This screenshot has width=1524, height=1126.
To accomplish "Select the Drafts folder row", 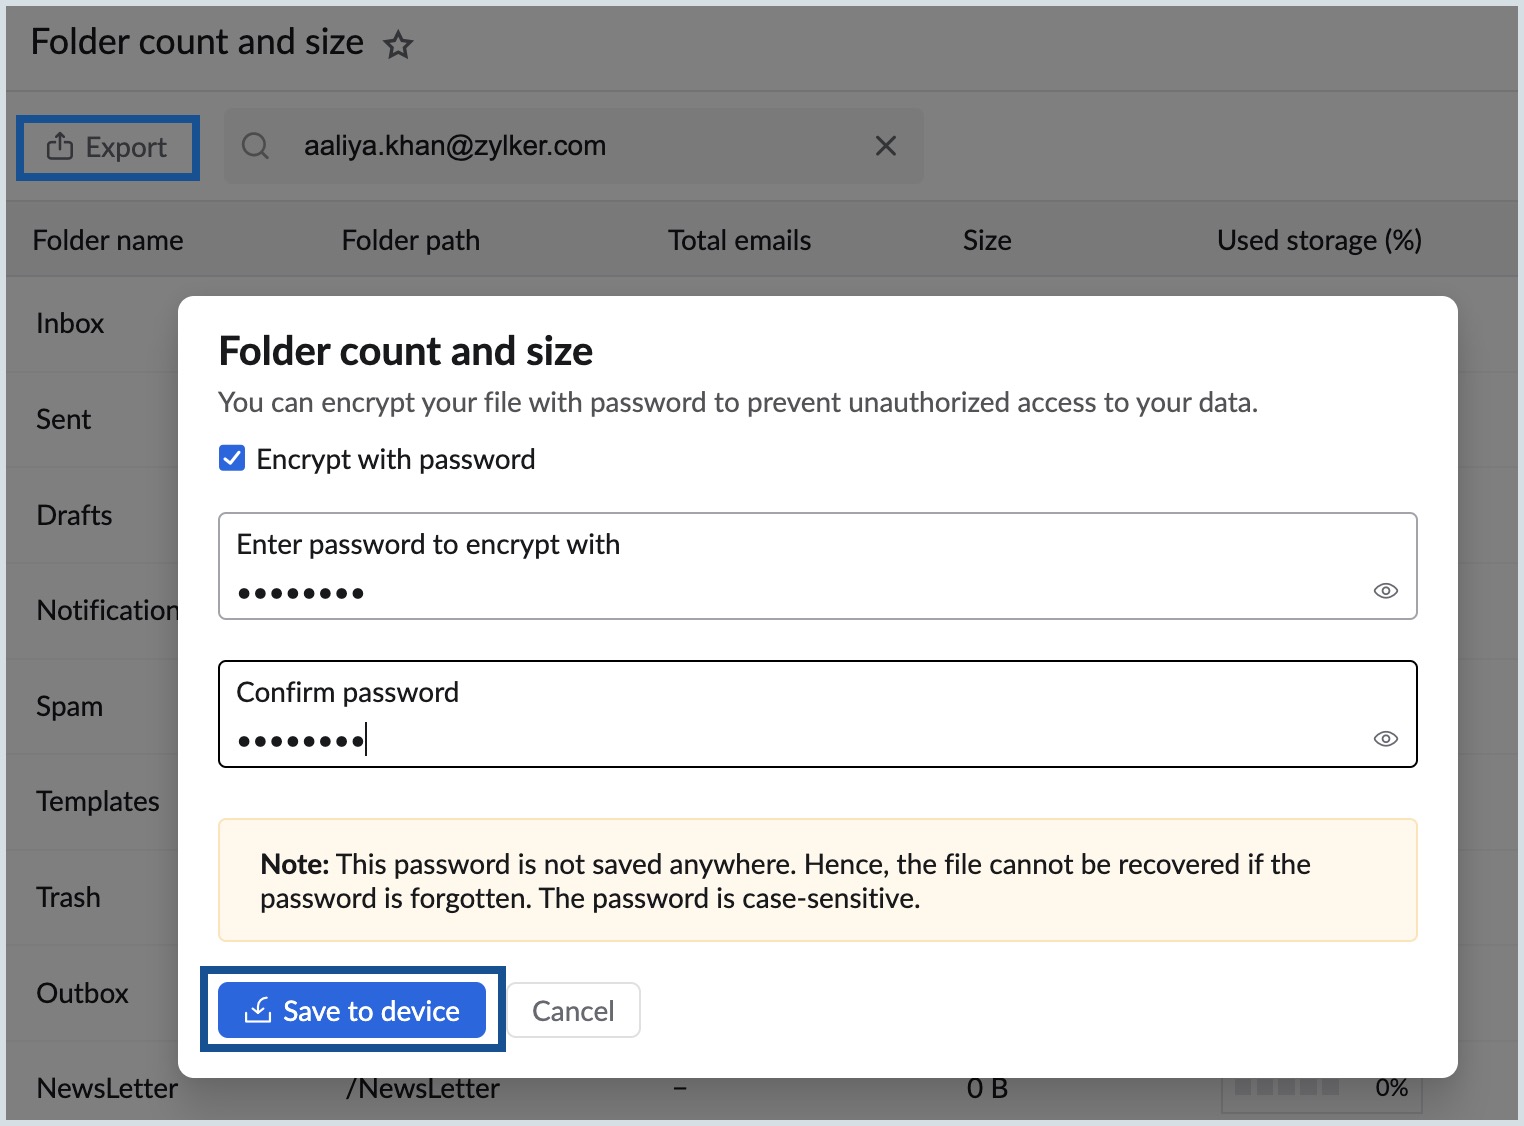I will click(x=74, y=516).
